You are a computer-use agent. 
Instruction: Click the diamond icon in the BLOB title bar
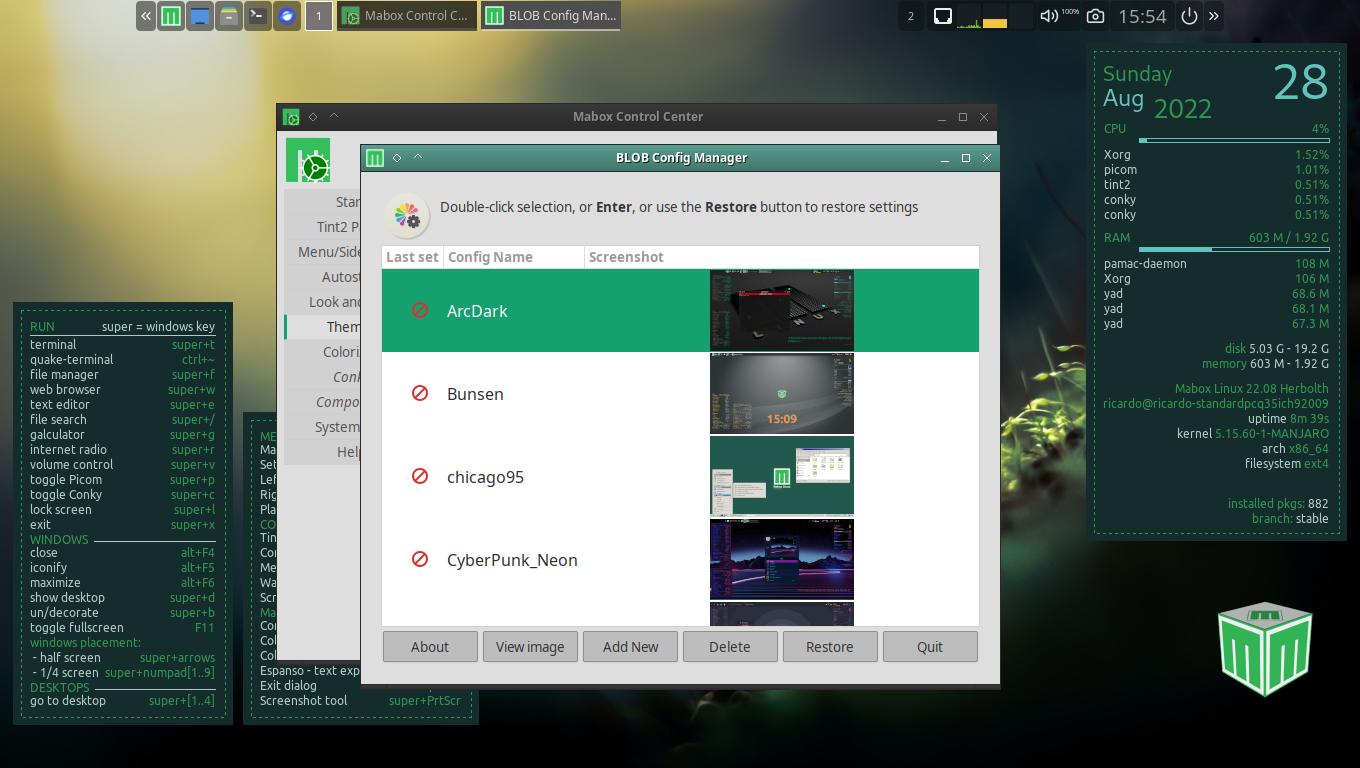[397, 158]
